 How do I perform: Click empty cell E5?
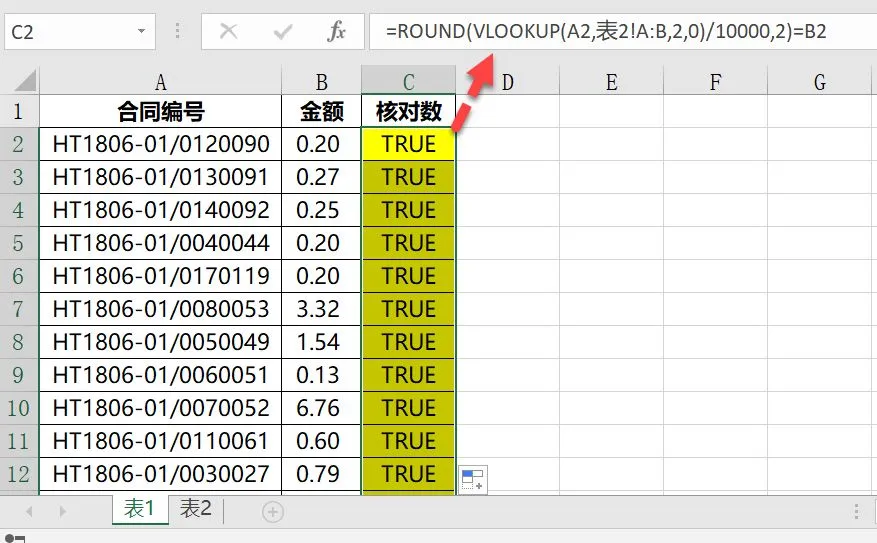[611, 243]
